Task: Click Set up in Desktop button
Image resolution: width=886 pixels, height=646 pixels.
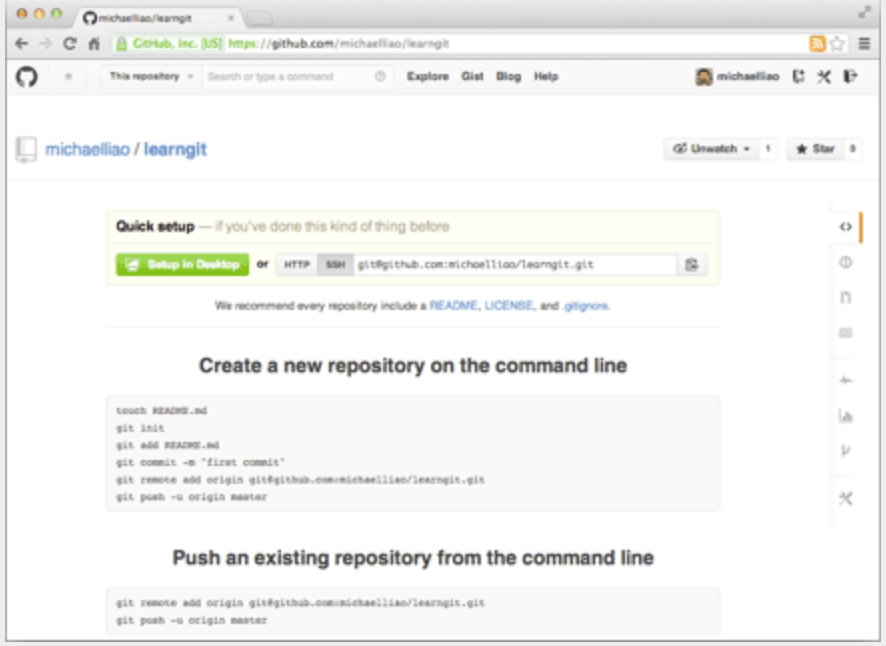Action: pos(183,265)
